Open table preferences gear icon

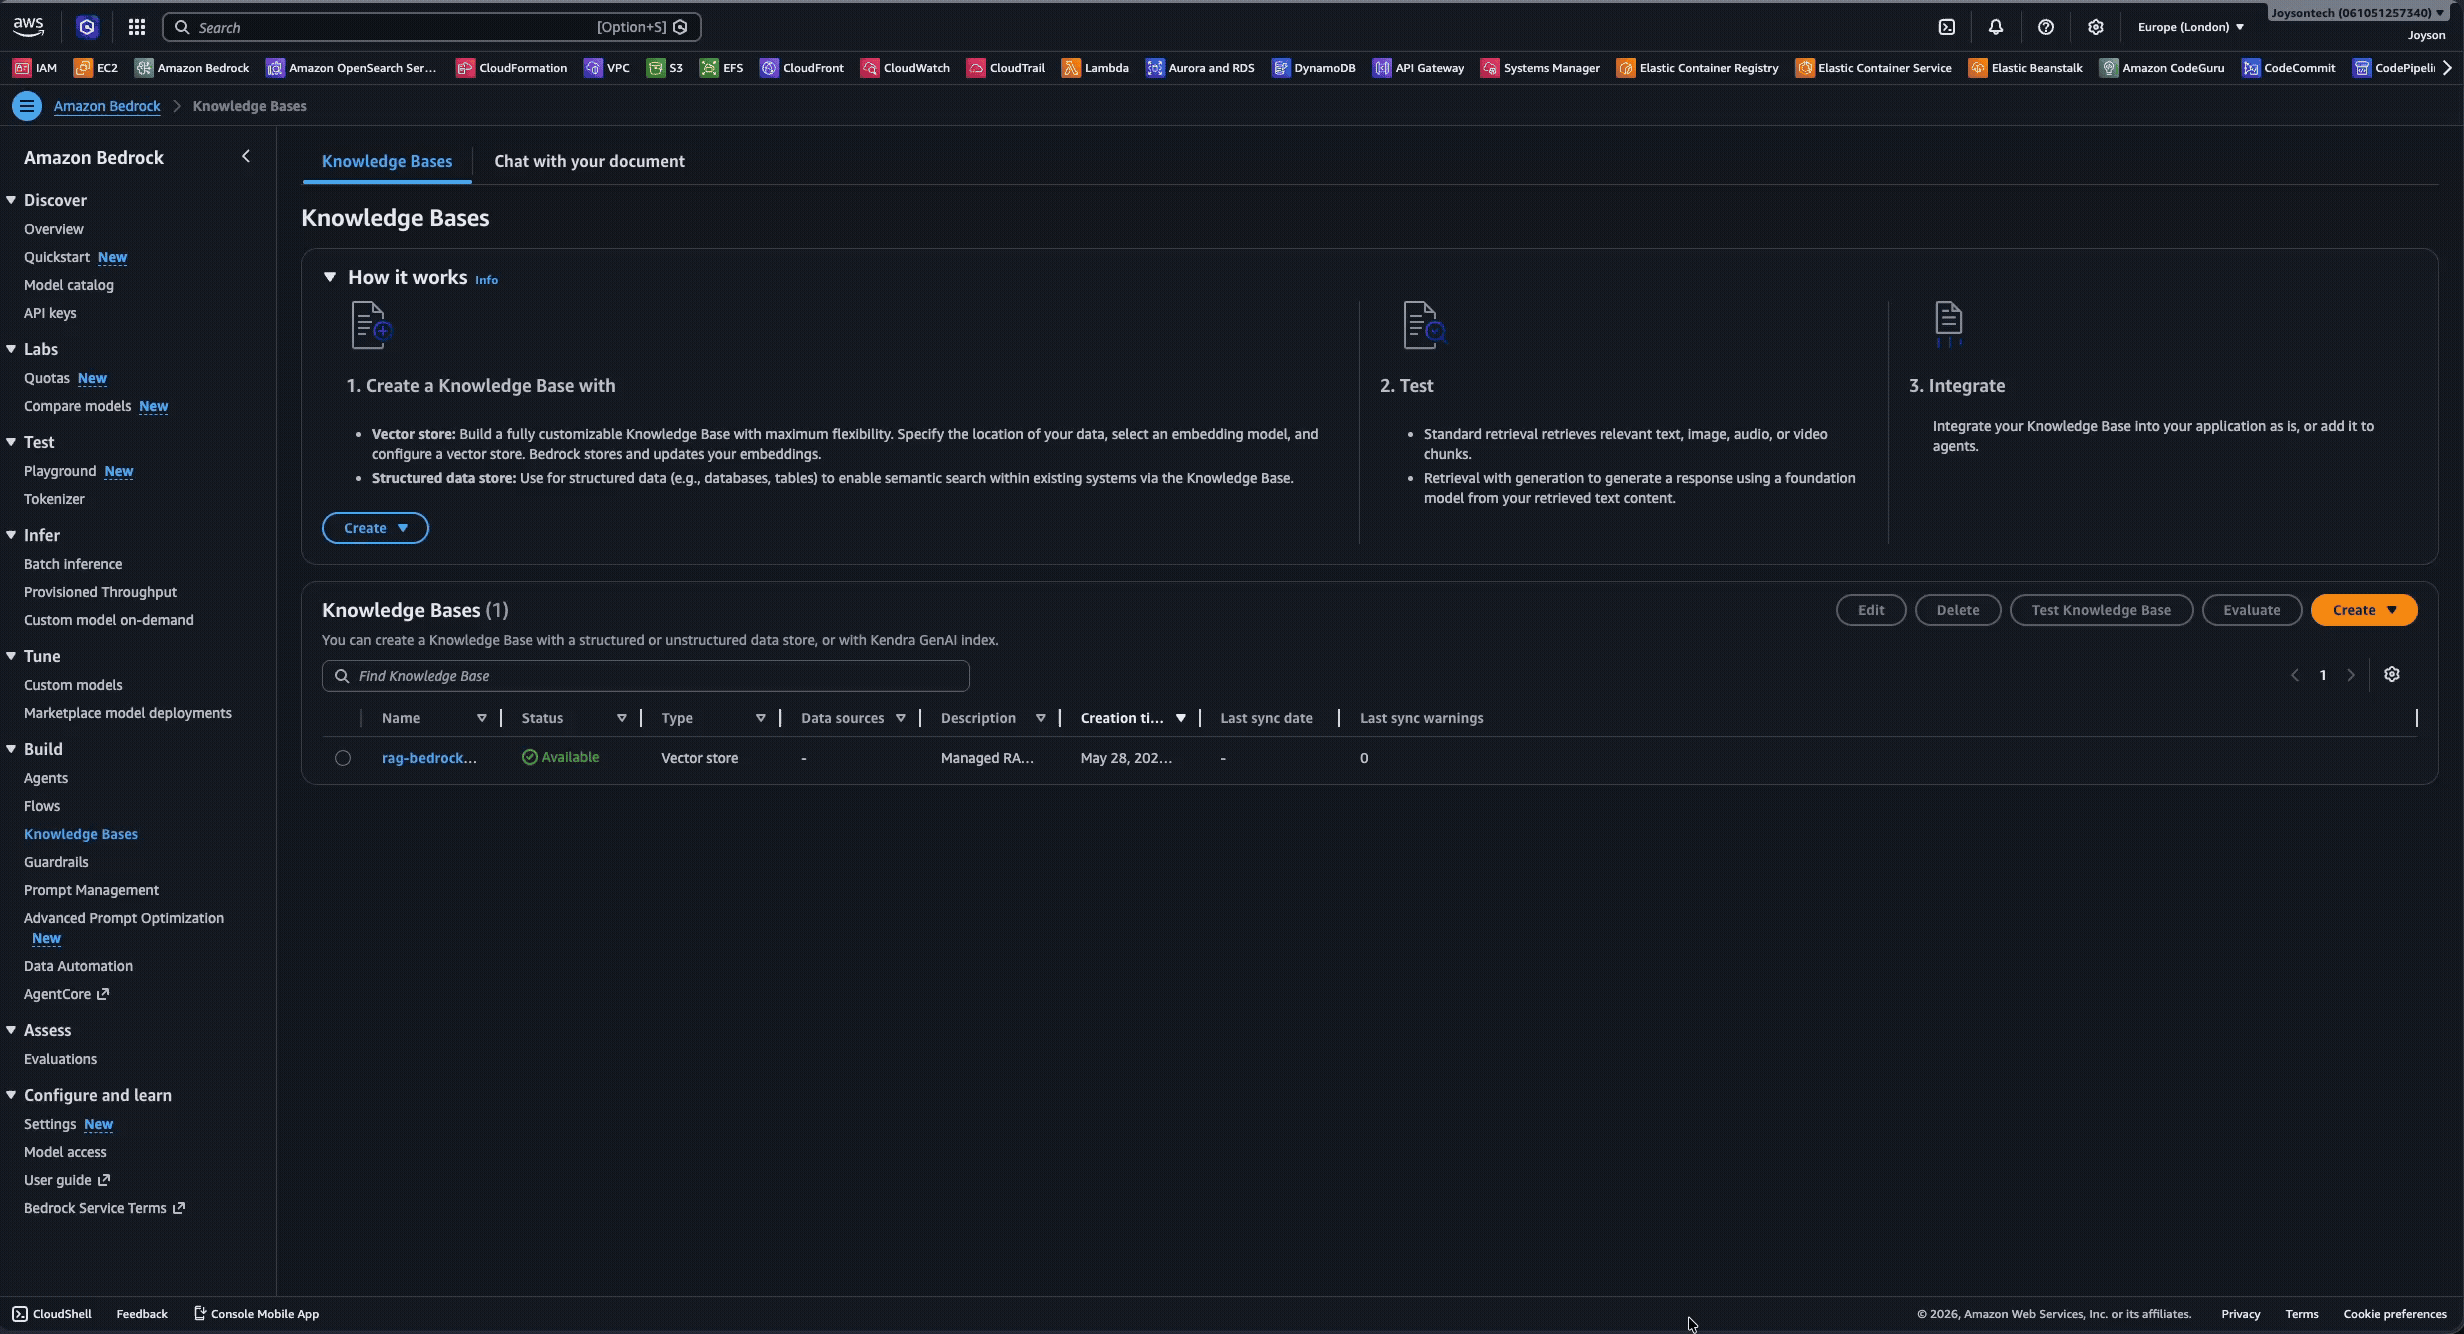(x=2392, y=675)
